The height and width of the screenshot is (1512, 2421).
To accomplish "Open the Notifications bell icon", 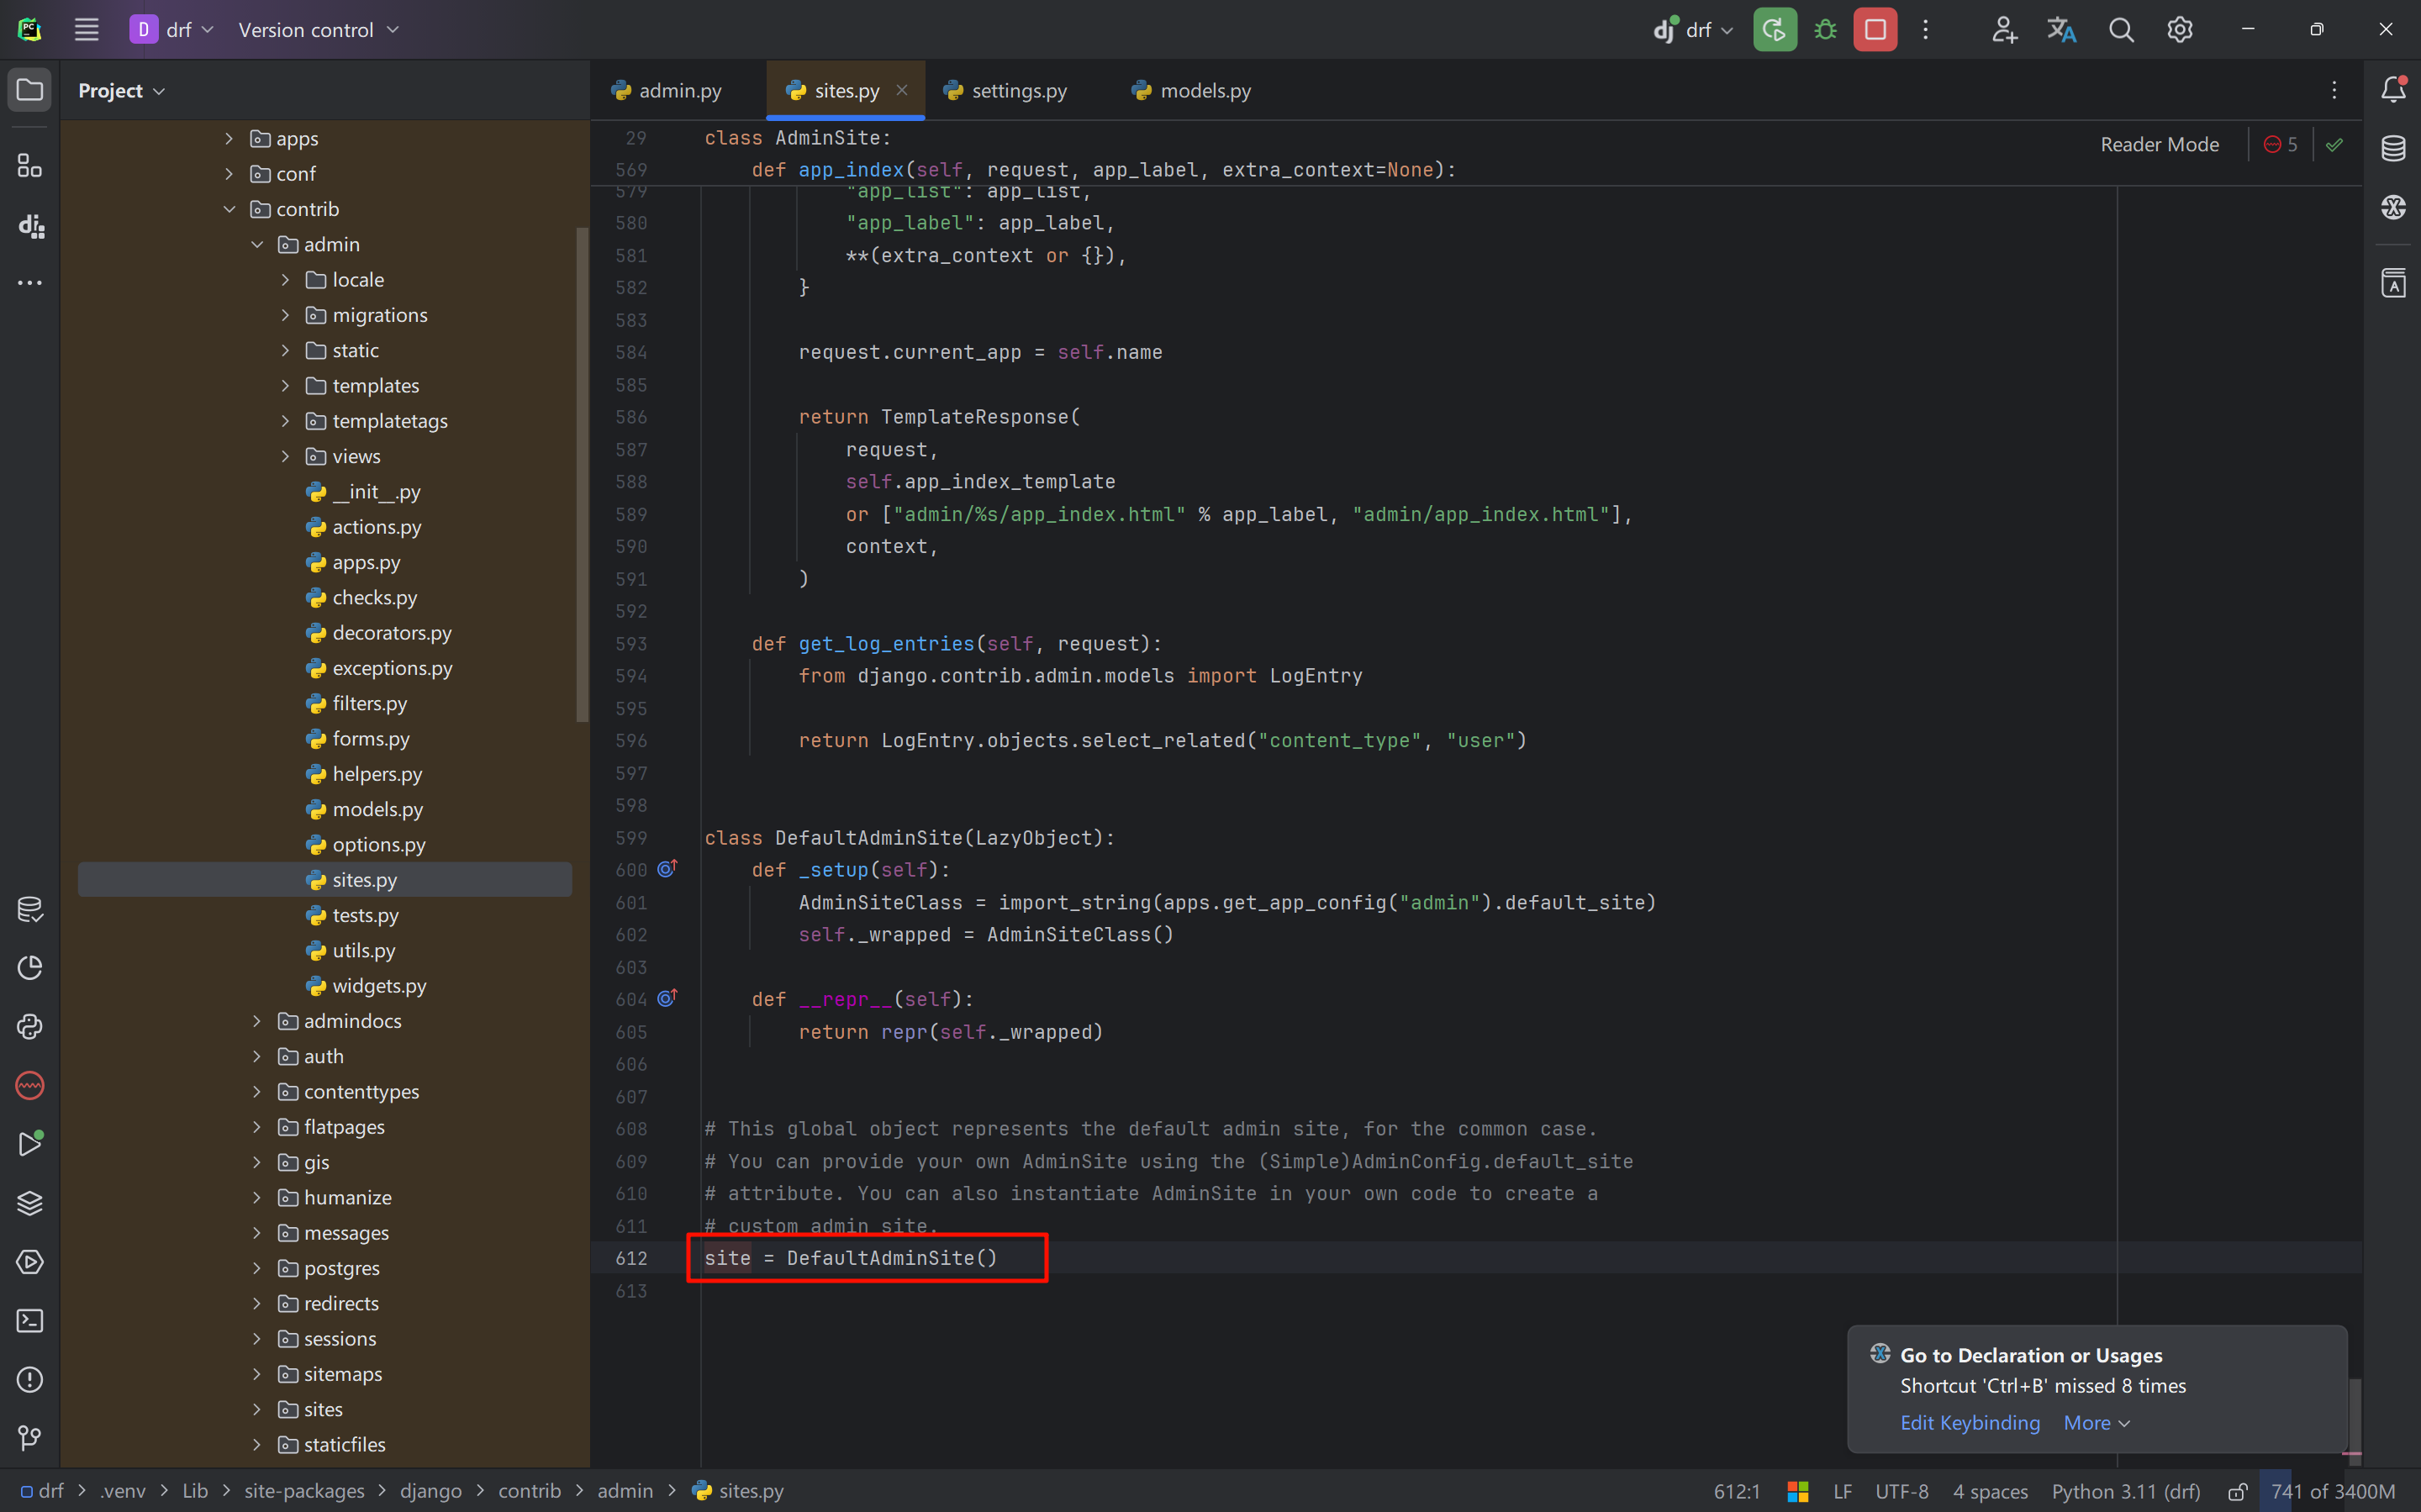I will tap(2393, 90).
